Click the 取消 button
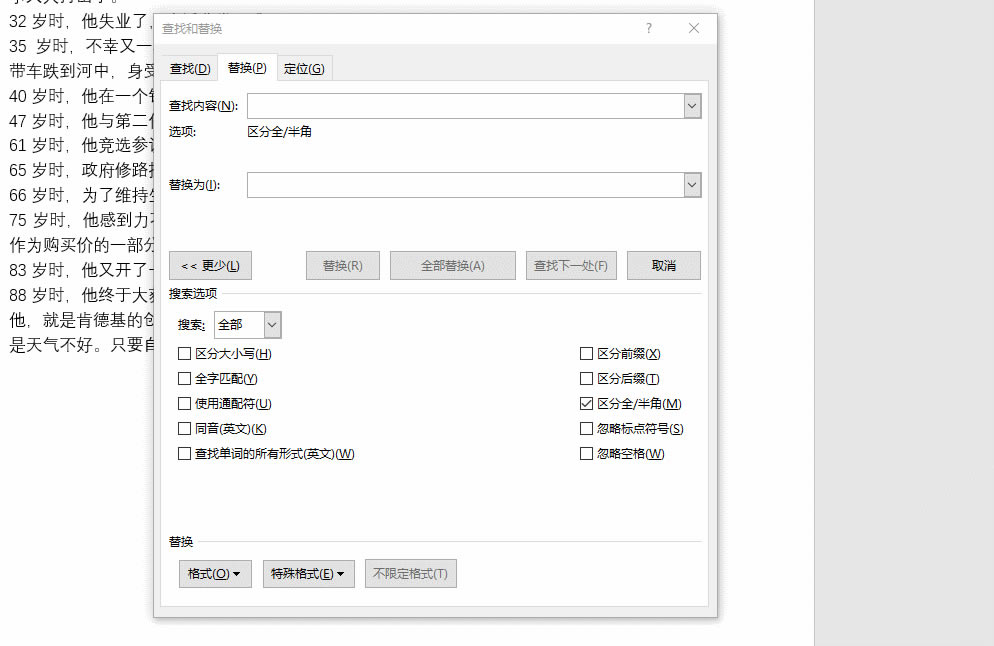The image size is (994, 646). click(x=664, y=266)
